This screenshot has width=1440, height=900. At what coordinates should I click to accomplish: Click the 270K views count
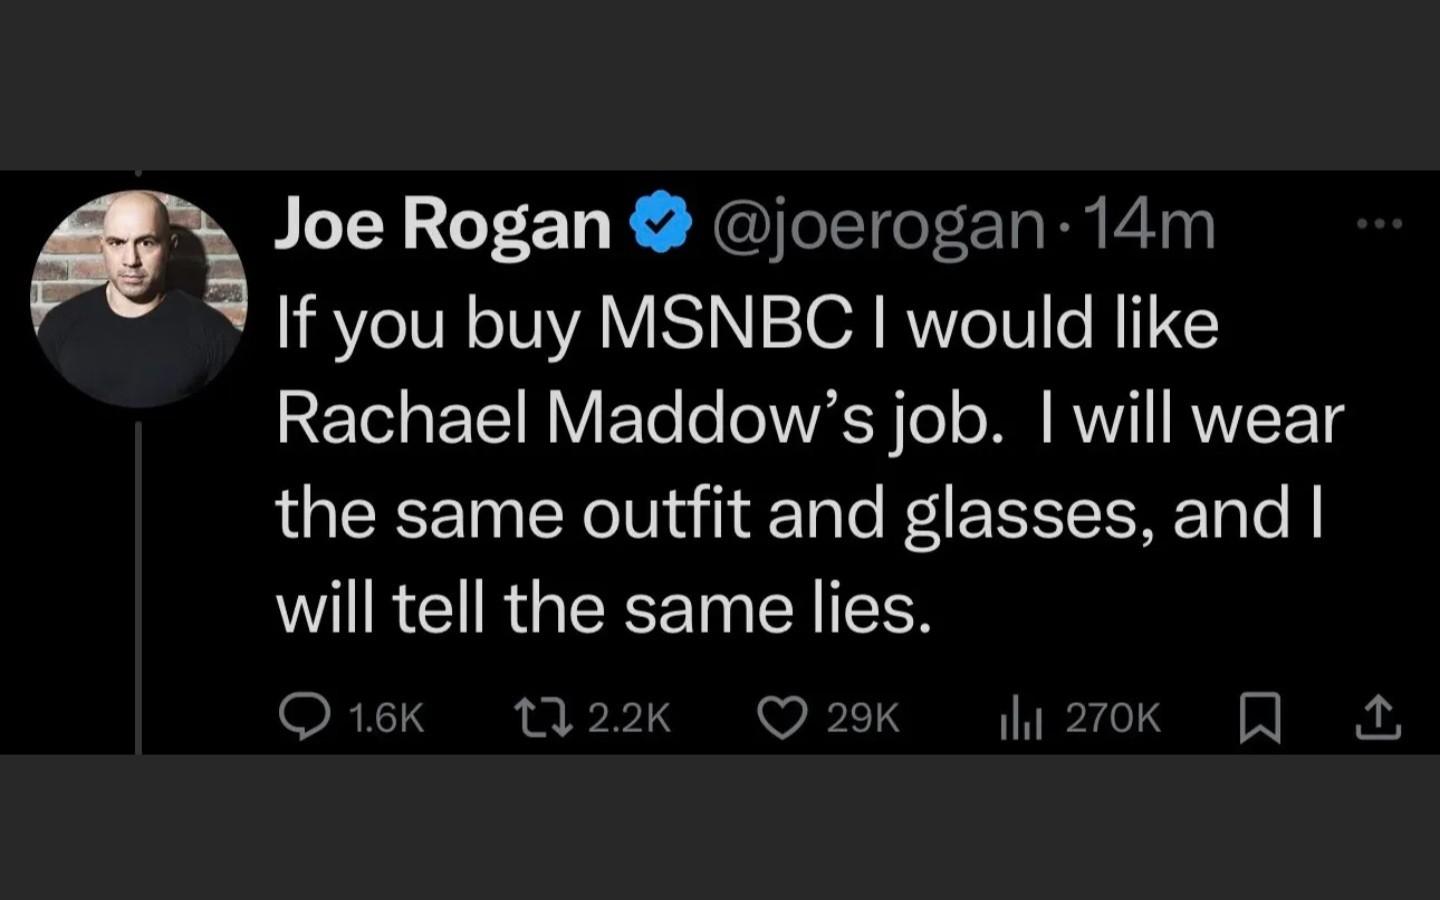[x=1113, y=718]
